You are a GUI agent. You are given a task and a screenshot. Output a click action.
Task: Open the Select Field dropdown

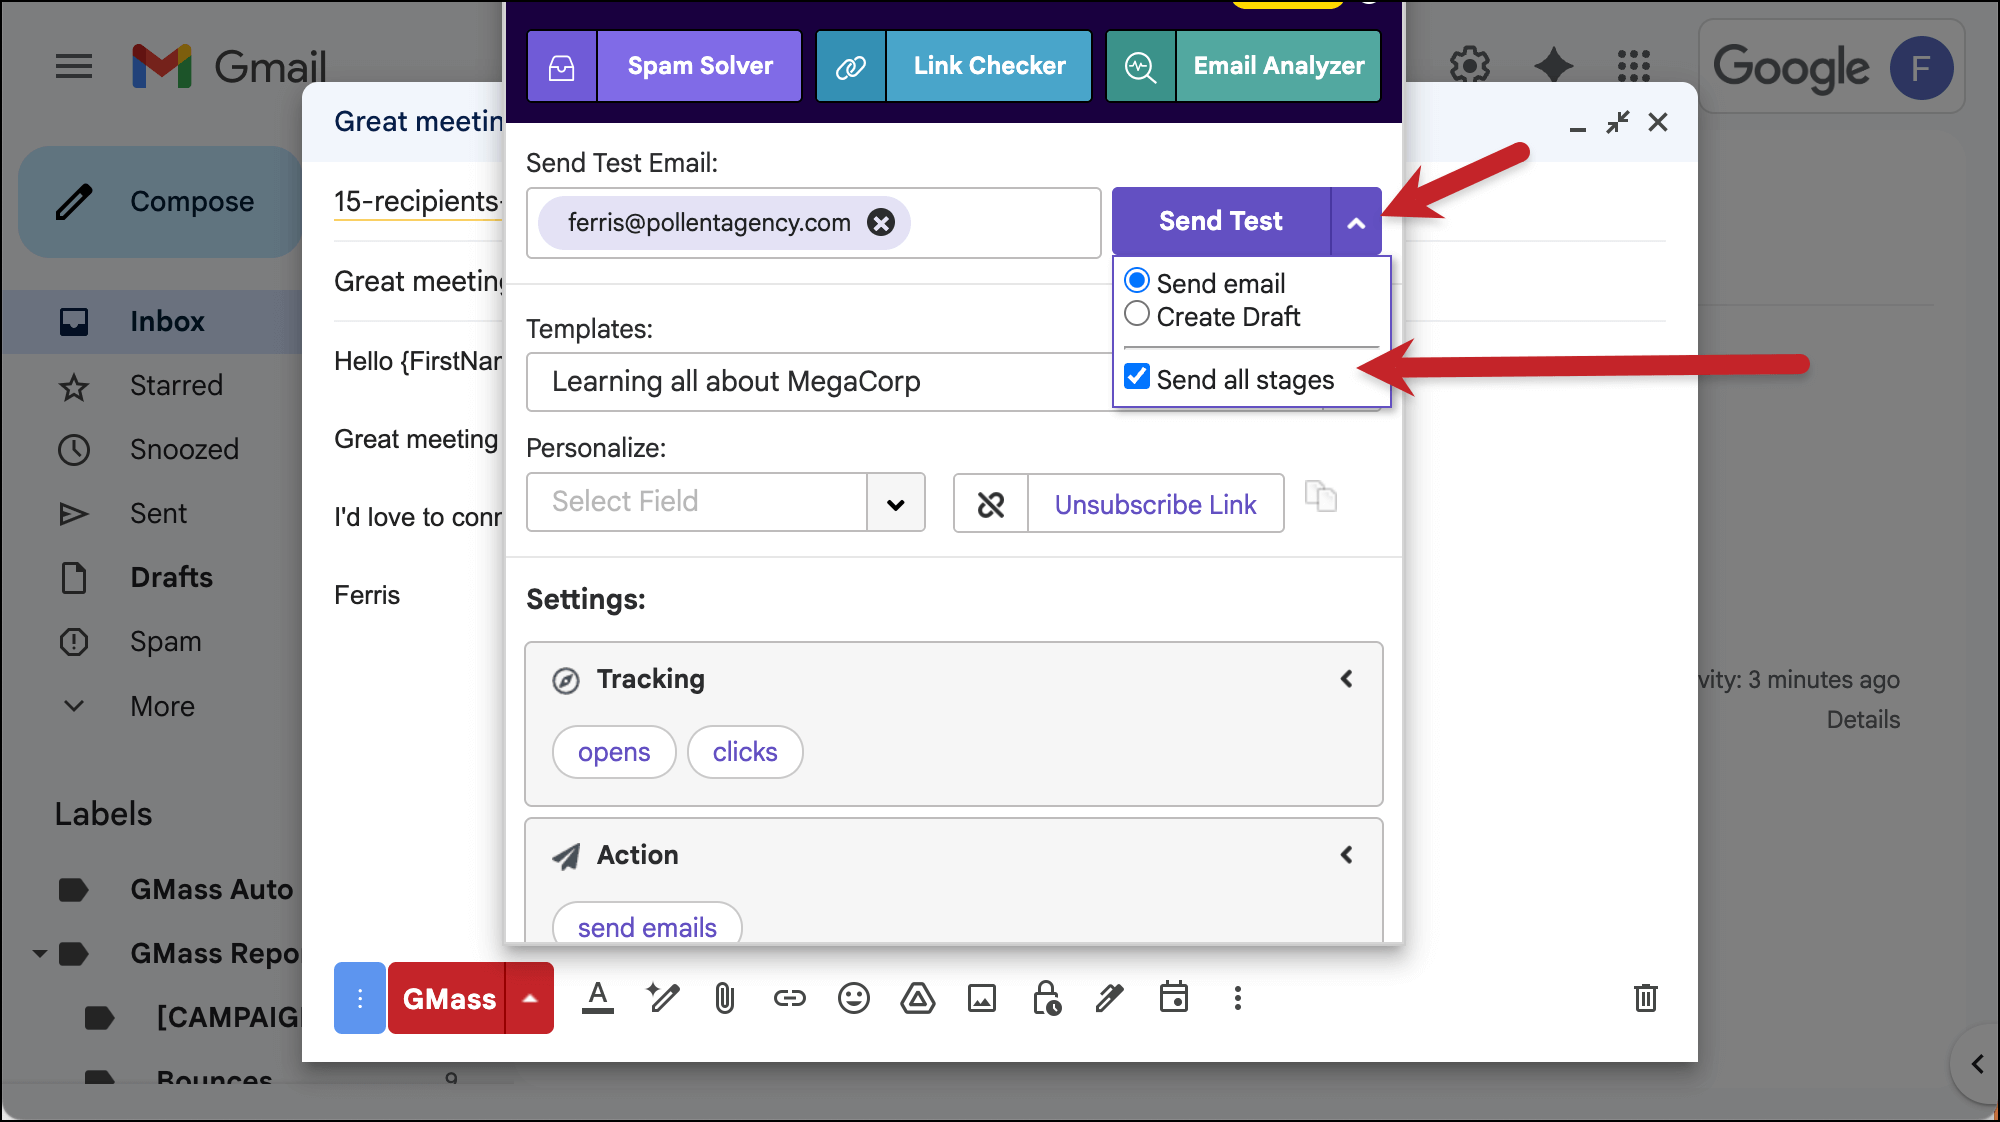coord(895,503)
